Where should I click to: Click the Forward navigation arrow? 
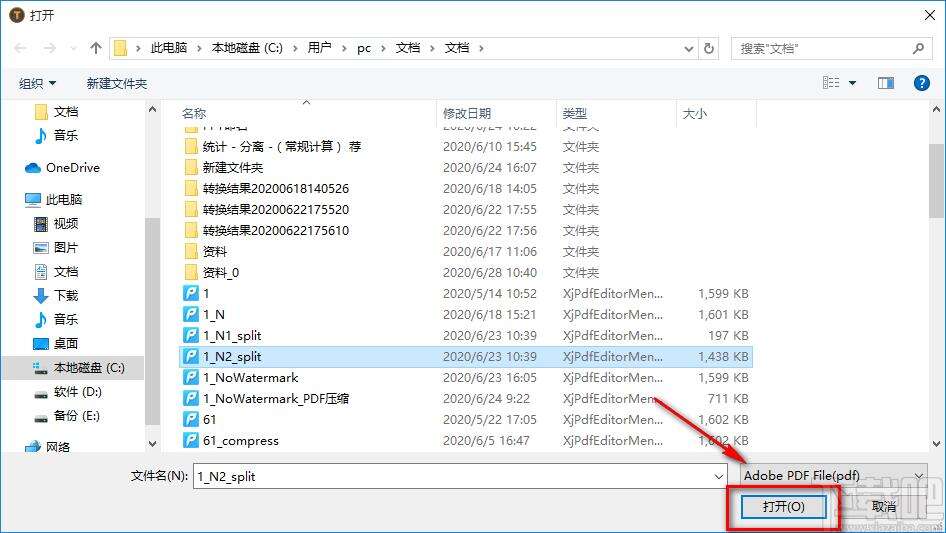(x=50, y=48)
